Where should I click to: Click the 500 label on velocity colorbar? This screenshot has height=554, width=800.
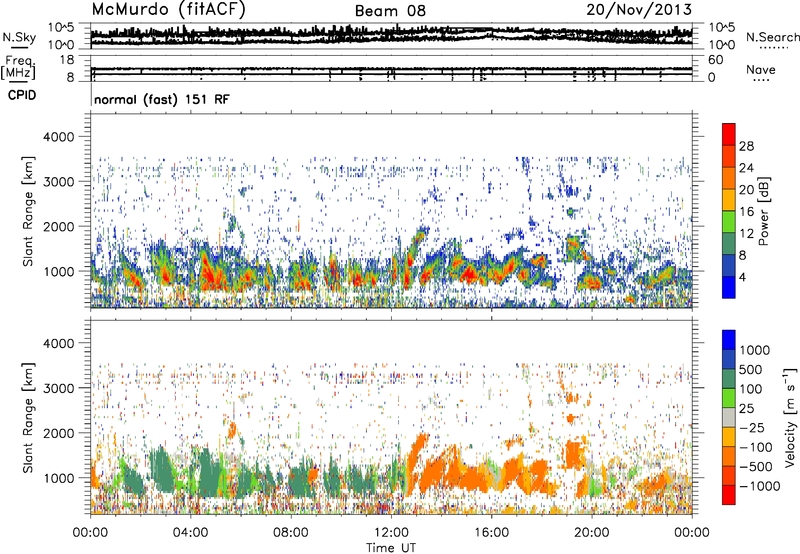pos(751,370)
